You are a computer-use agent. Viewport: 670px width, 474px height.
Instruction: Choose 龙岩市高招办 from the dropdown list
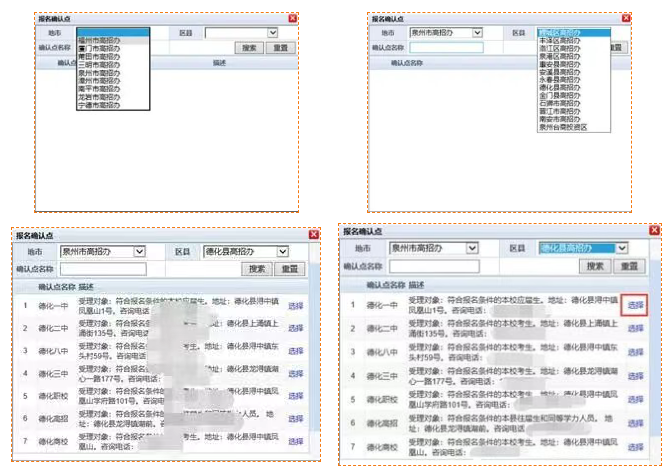[x=97, y=97]
